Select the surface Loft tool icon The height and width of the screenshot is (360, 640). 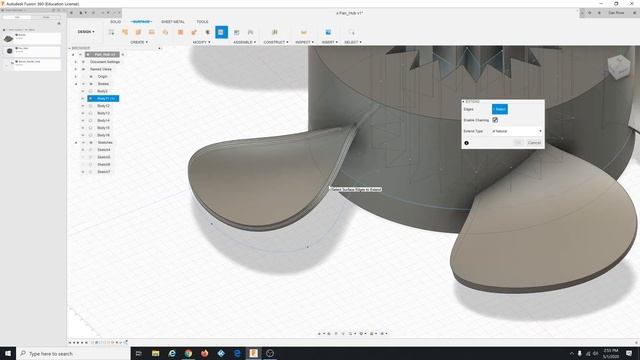(x=165, y=32)
